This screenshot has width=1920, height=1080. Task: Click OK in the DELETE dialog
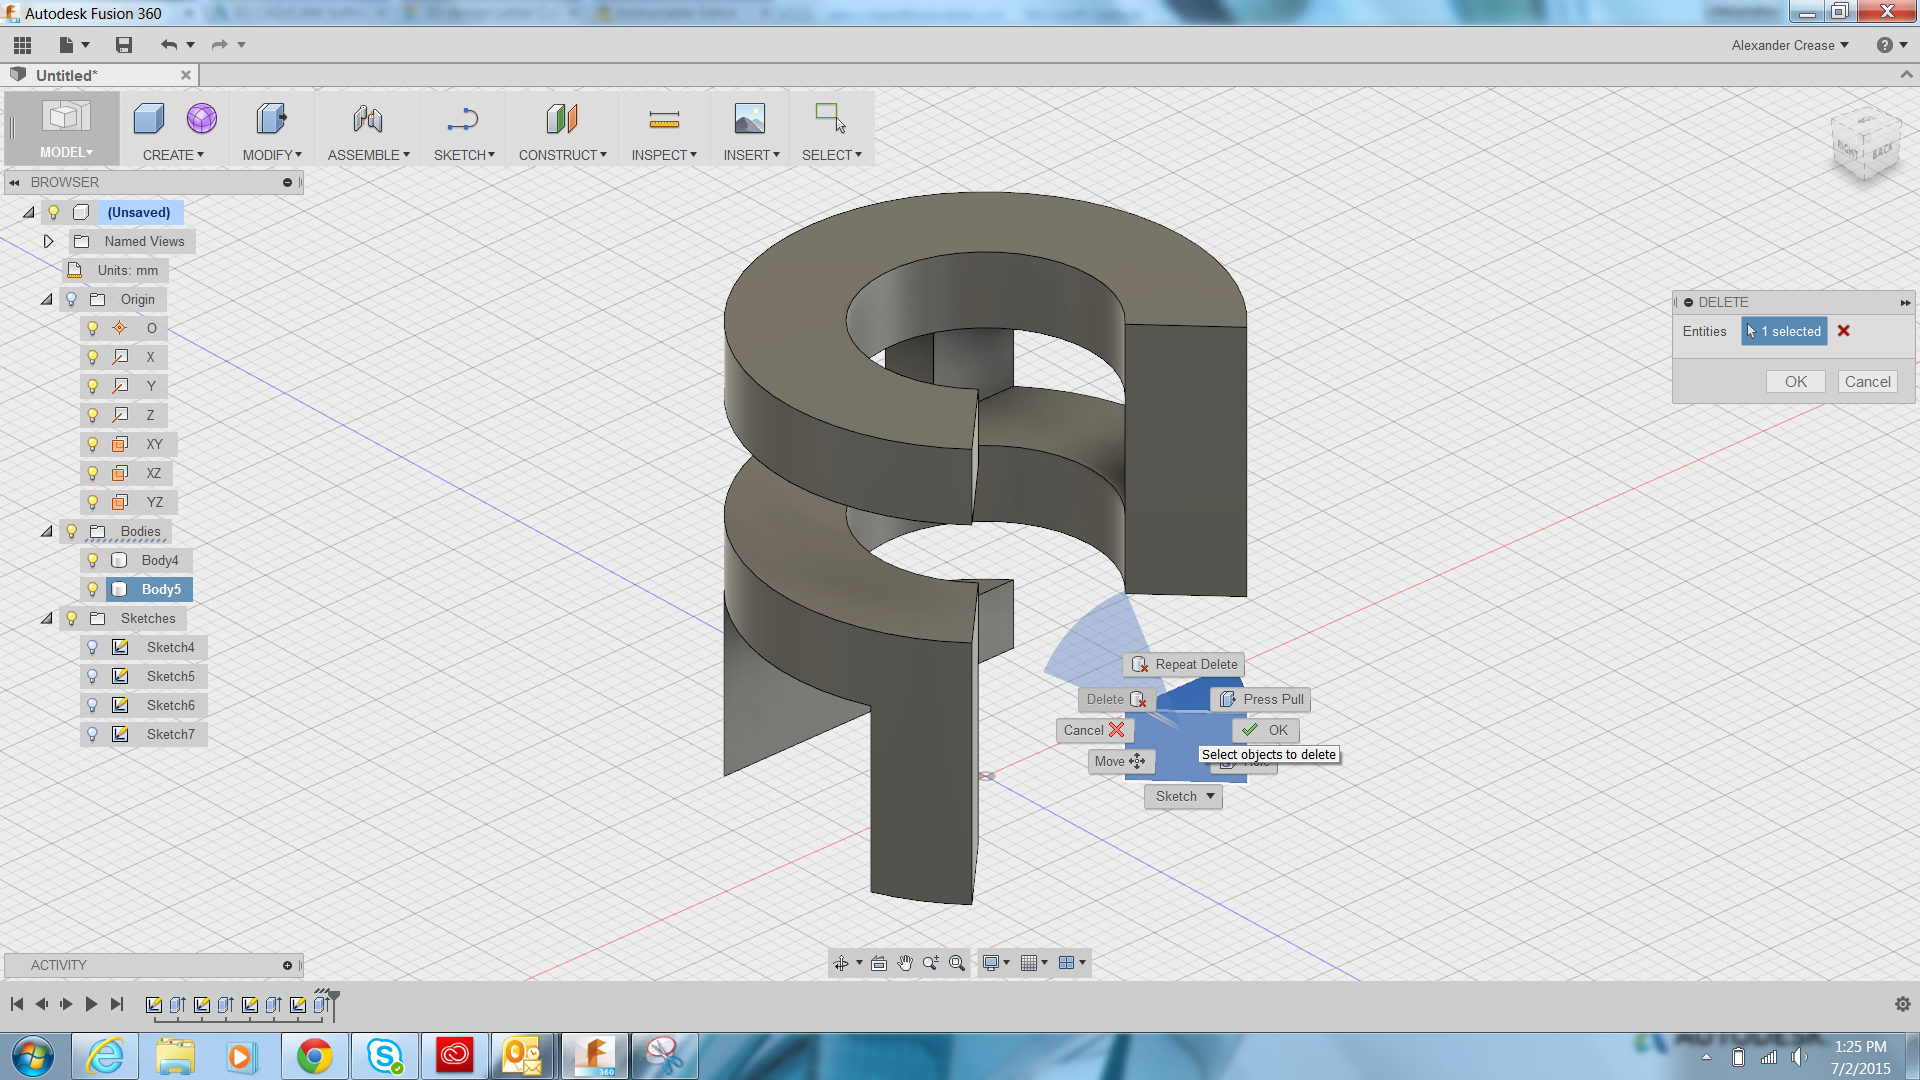[1796, 382]
